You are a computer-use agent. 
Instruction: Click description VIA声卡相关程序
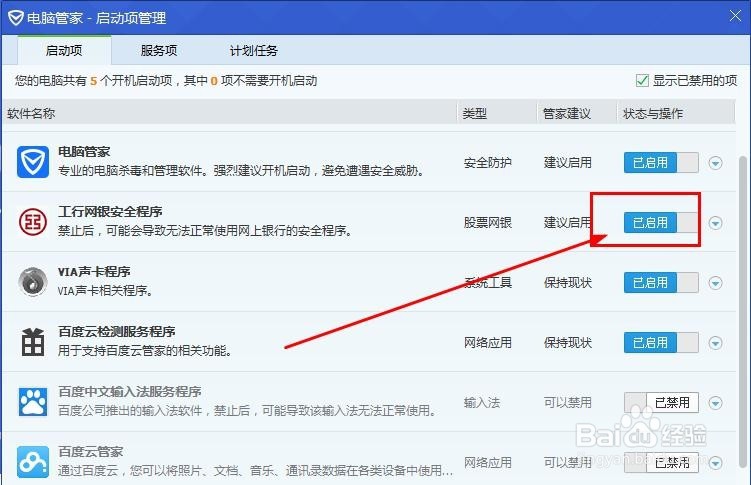click(x=105, y=291)
